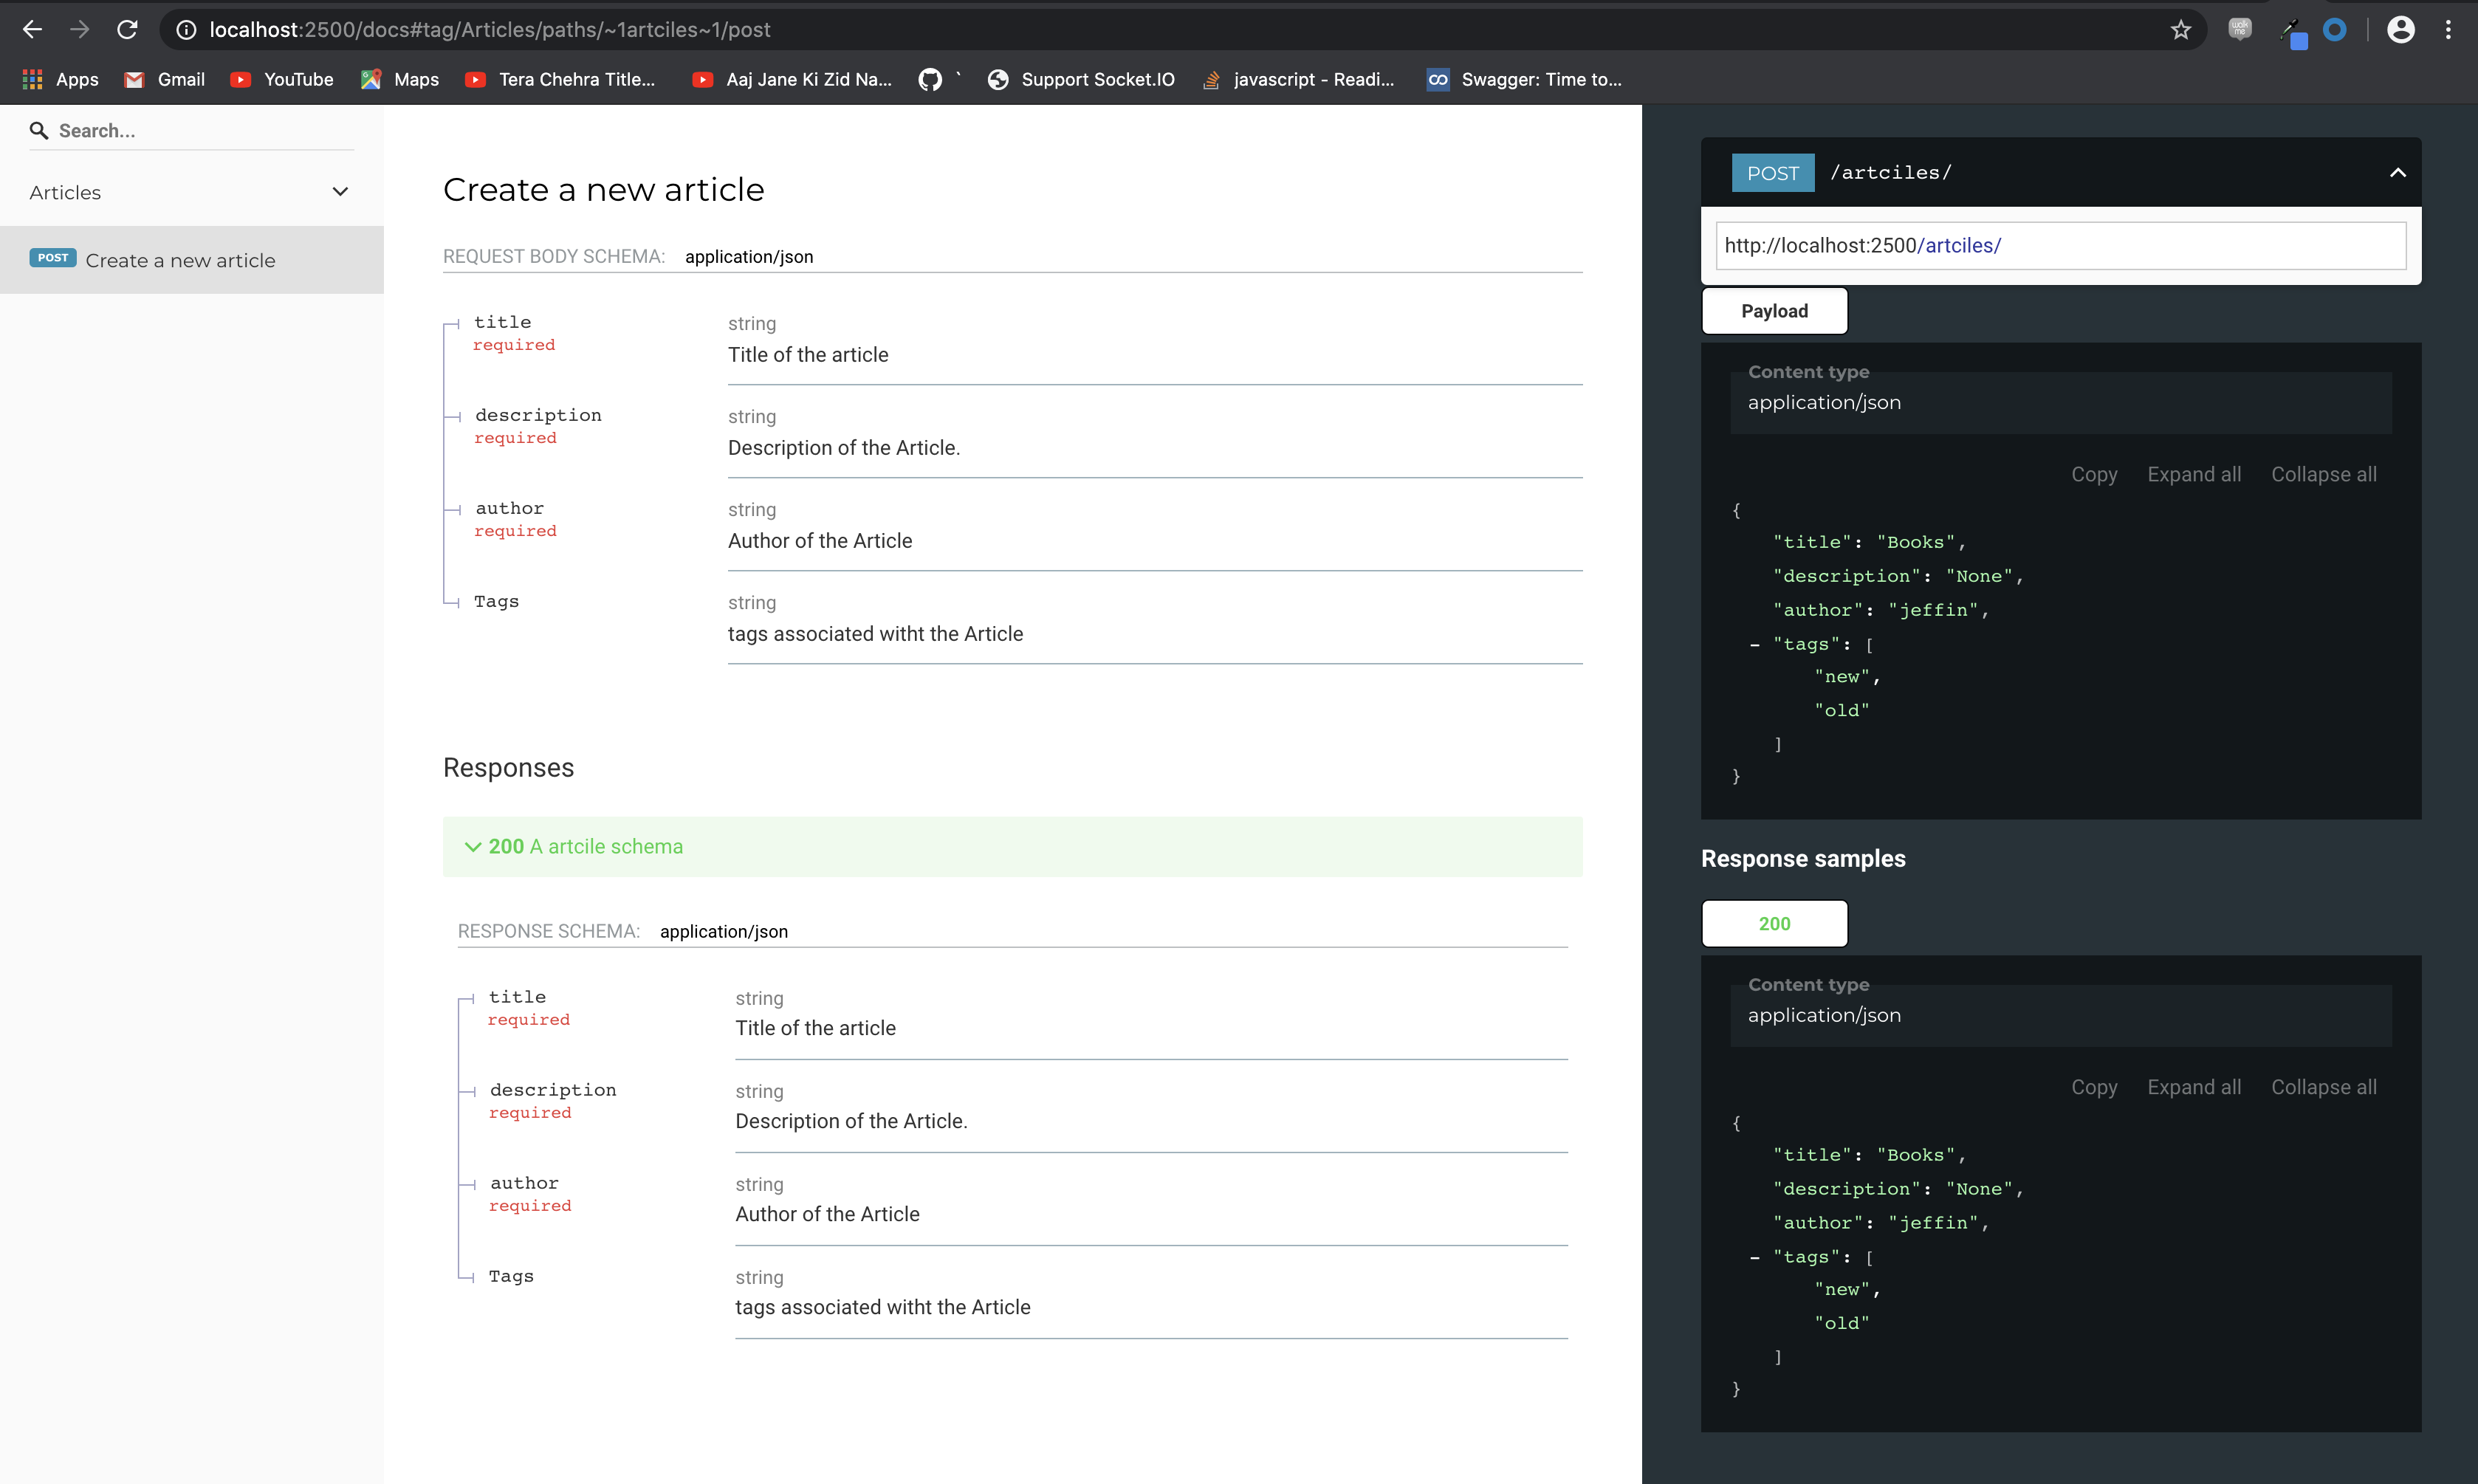The height and width of the screenshot is (1484, 2478).
Task: Open the javascript - Readi... bookmark
Action: pos(1298,79)
